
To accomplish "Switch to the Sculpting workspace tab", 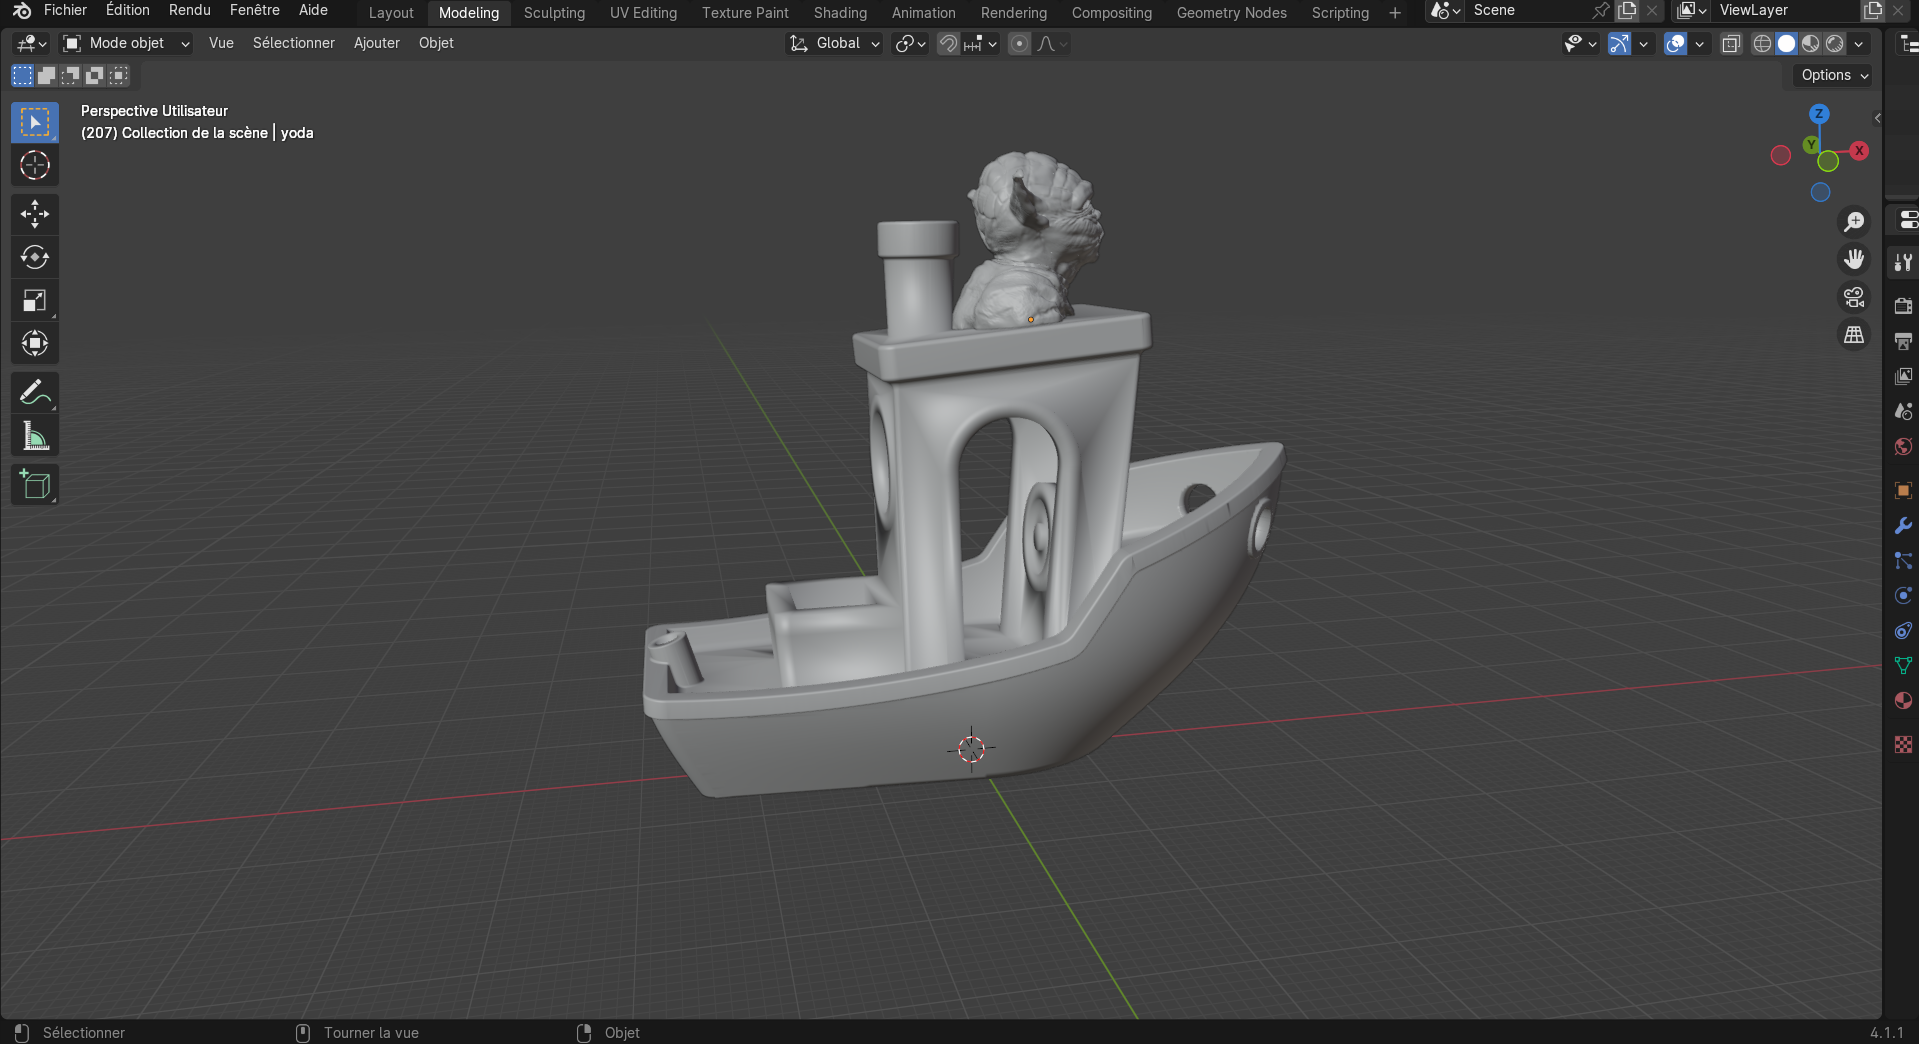I will click(554, 13).
